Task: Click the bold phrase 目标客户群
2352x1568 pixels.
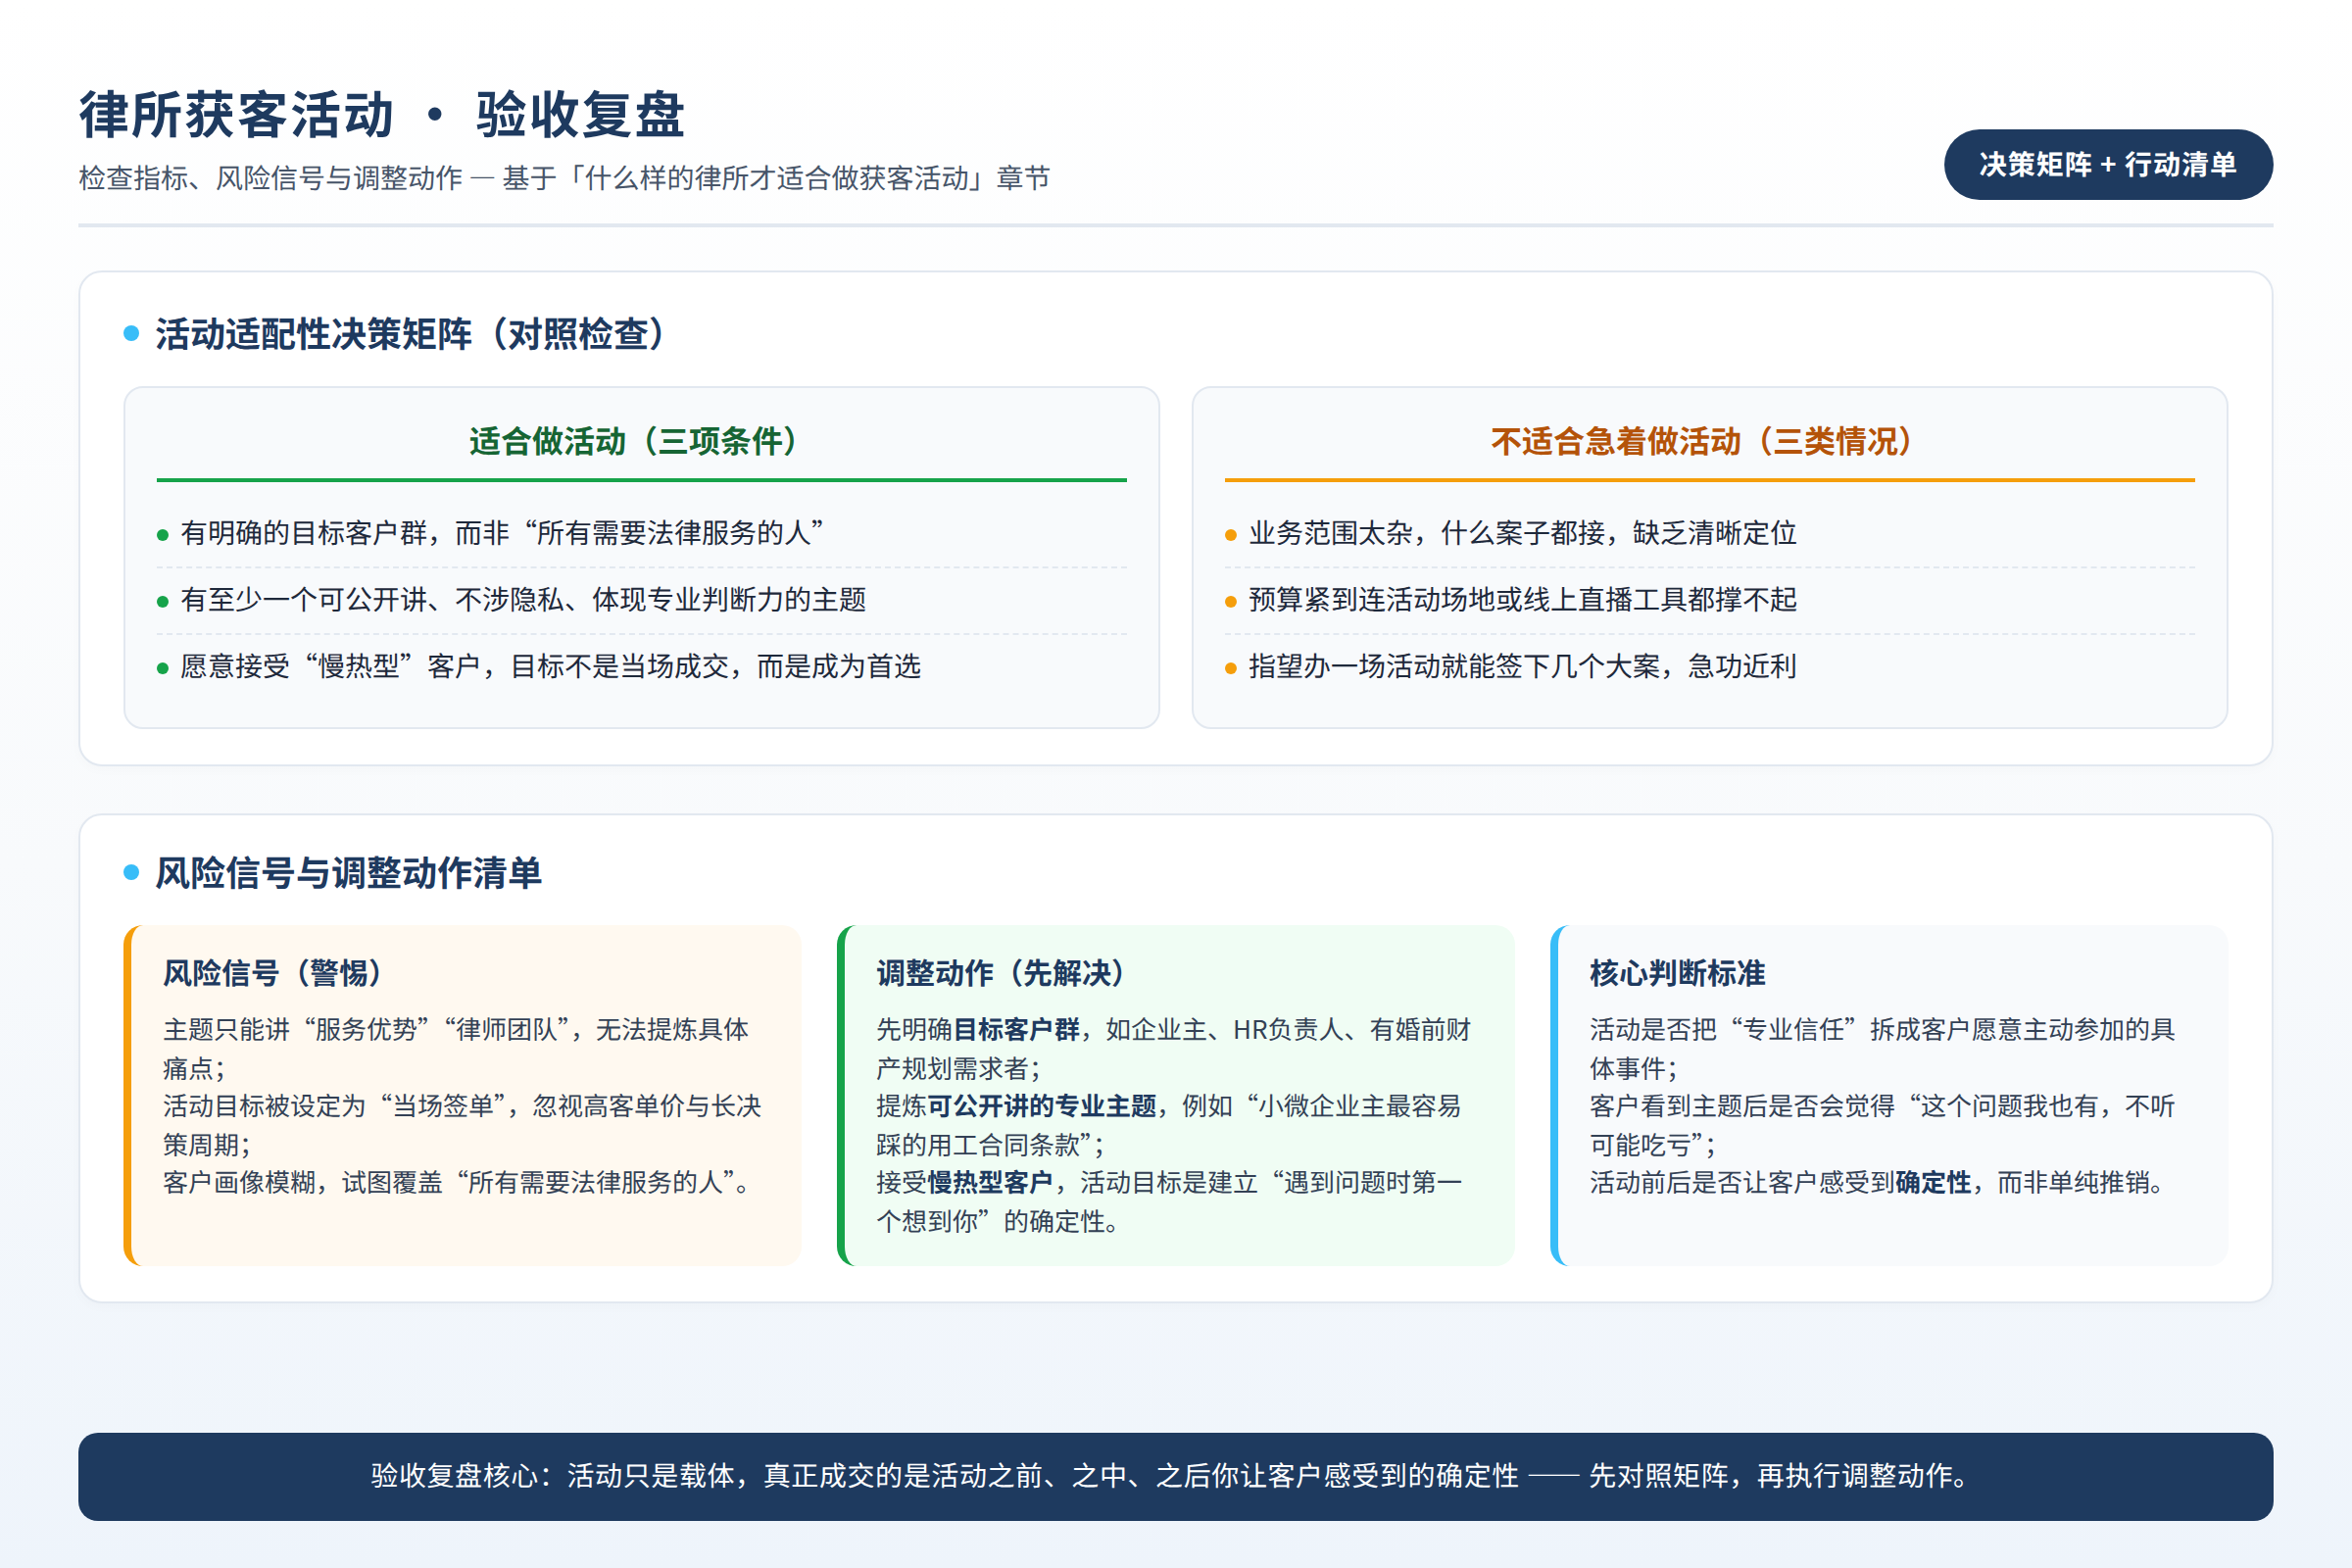Action: [x=1016, y=1030]
